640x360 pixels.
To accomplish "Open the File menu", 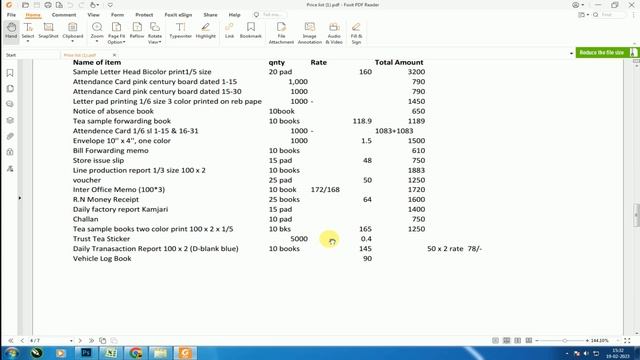I will [11, 15].
